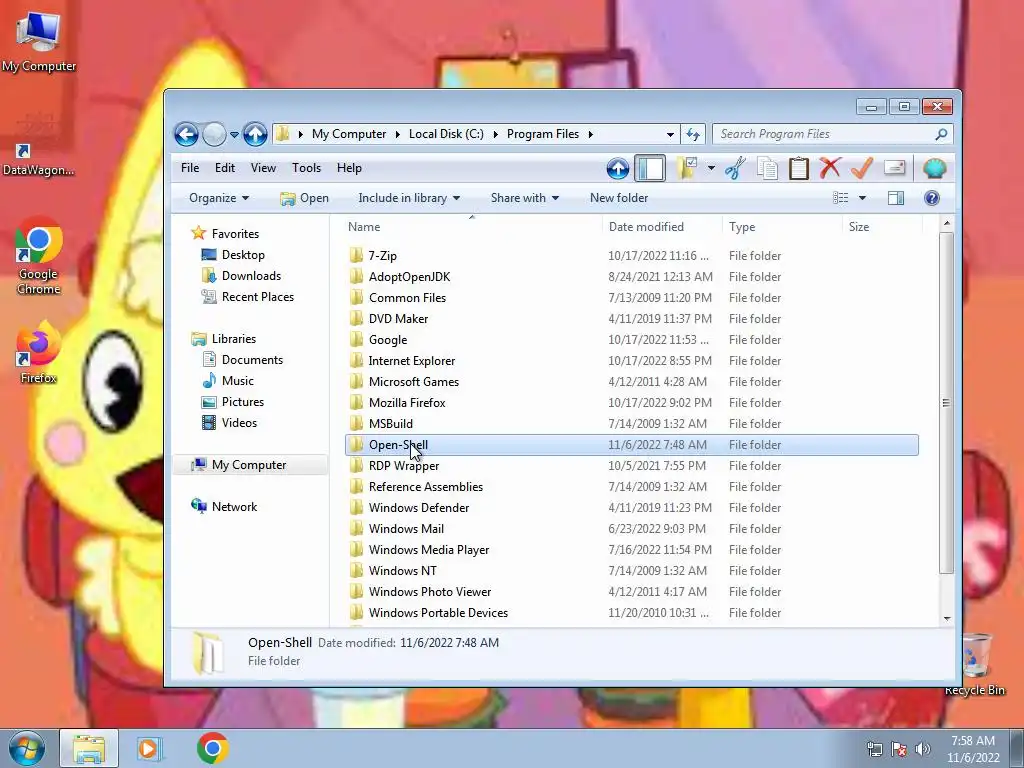Open the dropdown next to folder options icon
Viewport: 1024px width, 768px height.
[711, 168]
